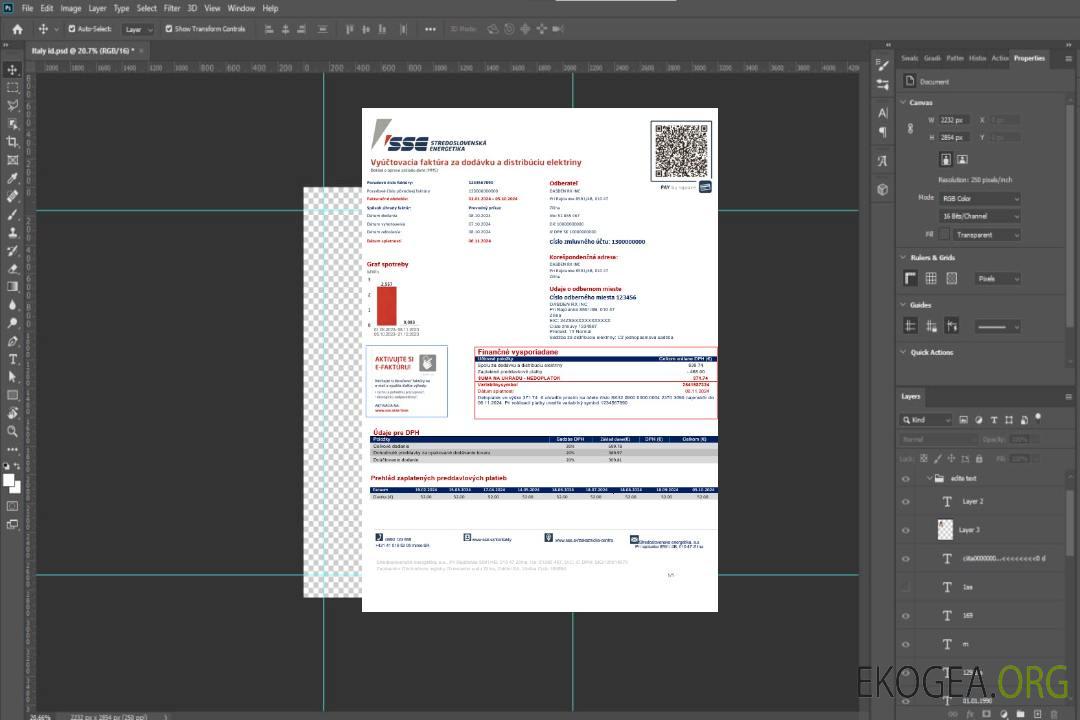Select the Crop tool
Image resolution: width=1080 pixels, height=720 pixels.
(x=12, y=142)
